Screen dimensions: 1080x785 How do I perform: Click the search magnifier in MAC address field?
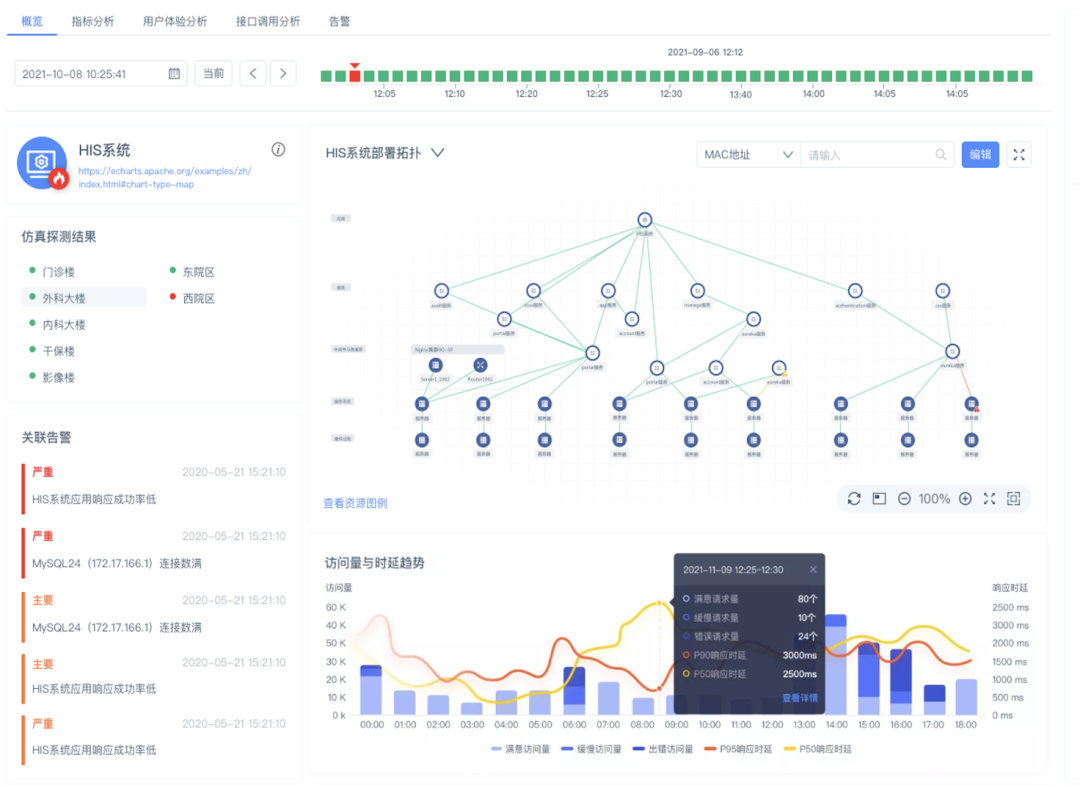(x=941, y=155)
